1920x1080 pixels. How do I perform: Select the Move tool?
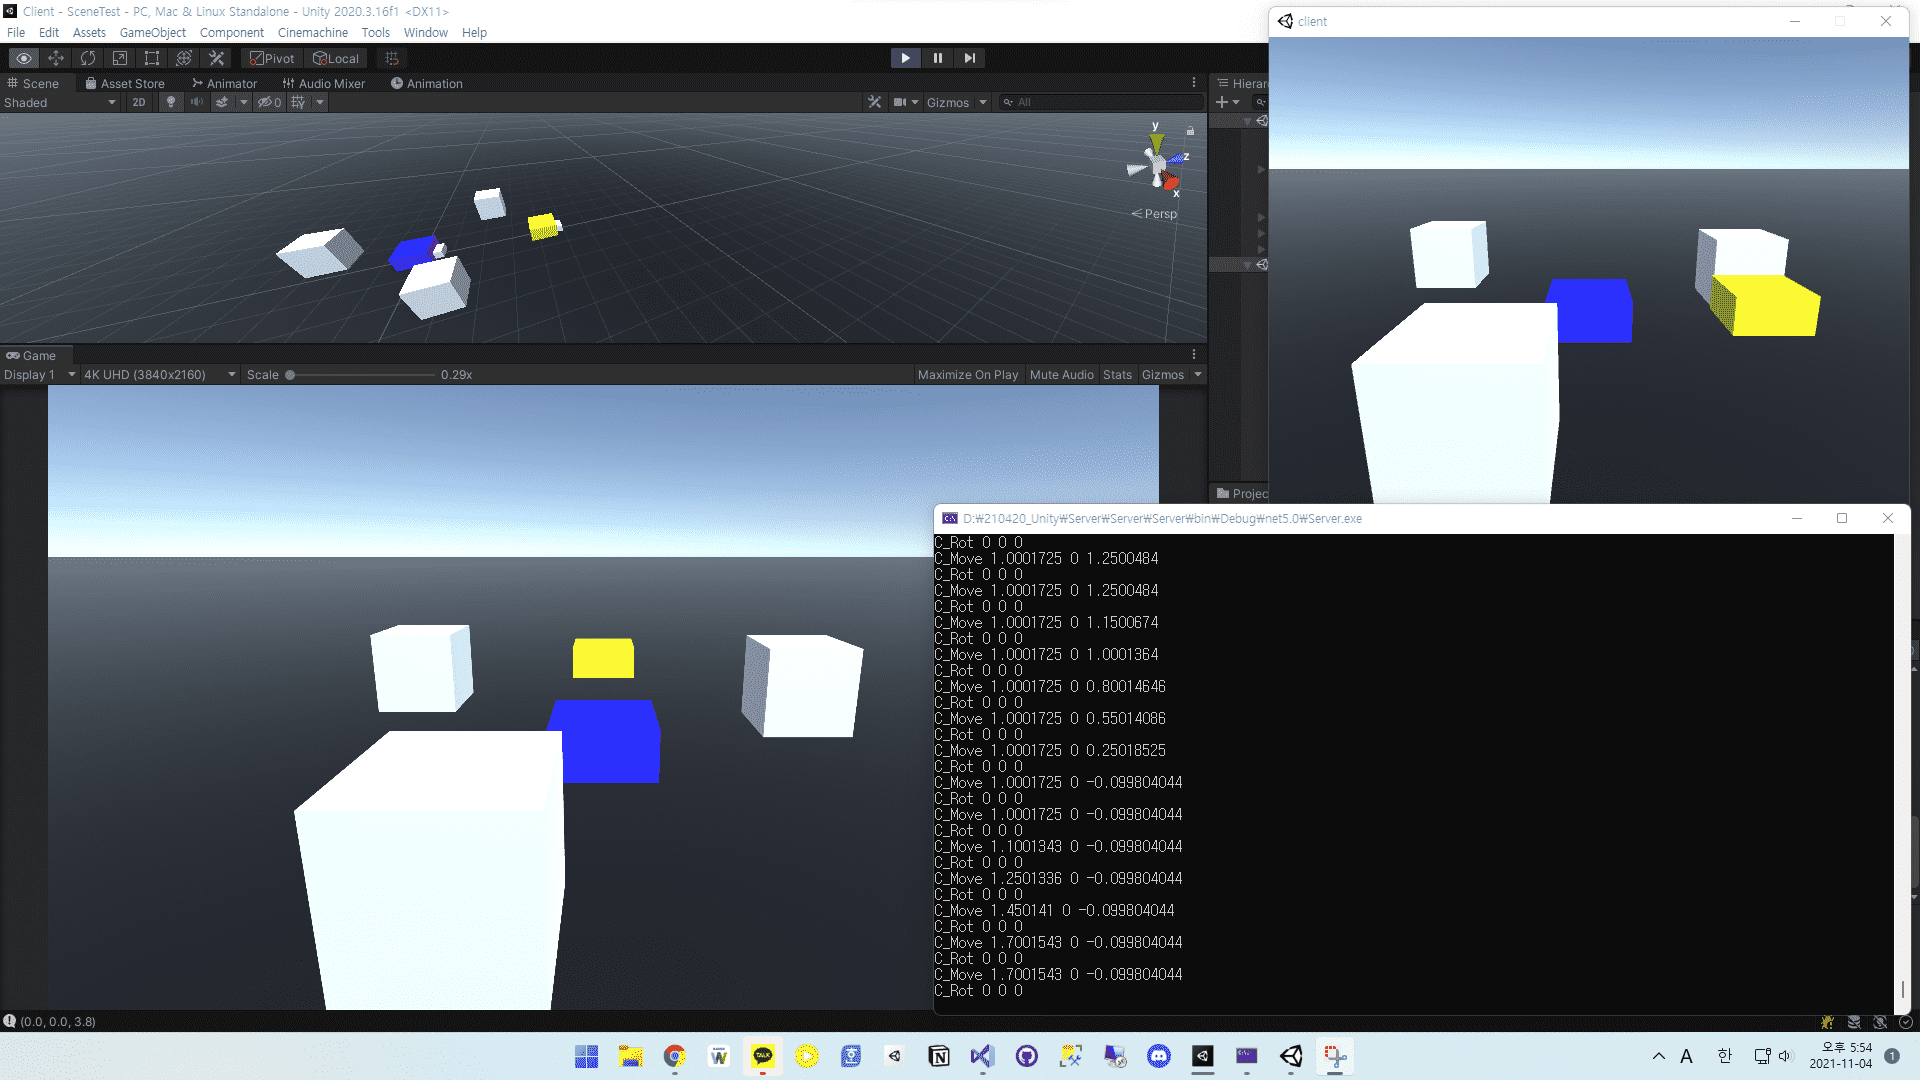[56, 58]
